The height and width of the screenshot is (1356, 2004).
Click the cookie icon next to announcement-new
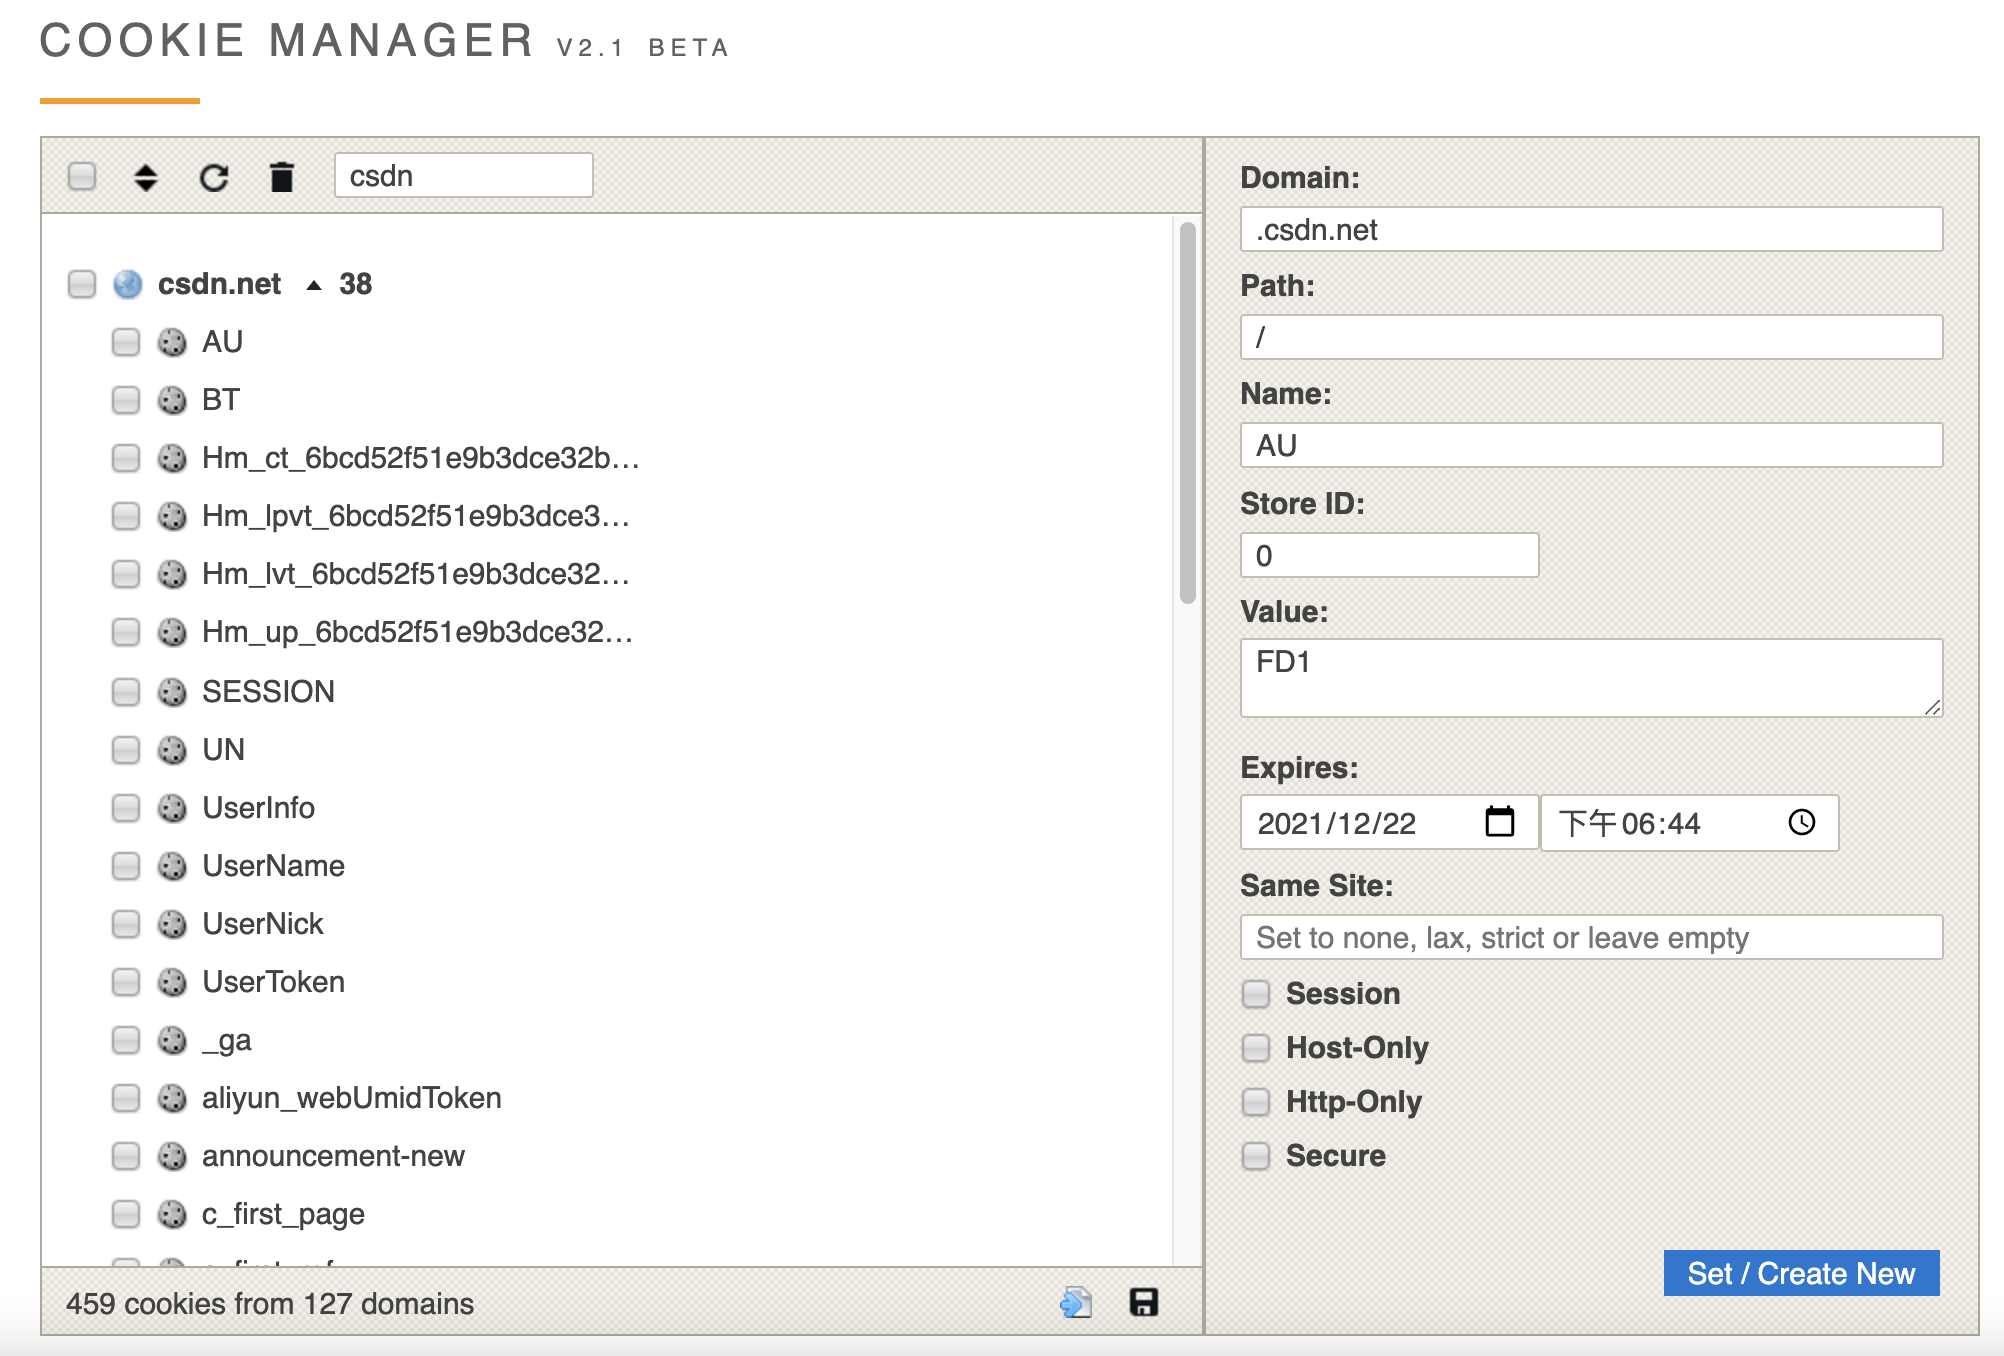(x=172, y=1156)
